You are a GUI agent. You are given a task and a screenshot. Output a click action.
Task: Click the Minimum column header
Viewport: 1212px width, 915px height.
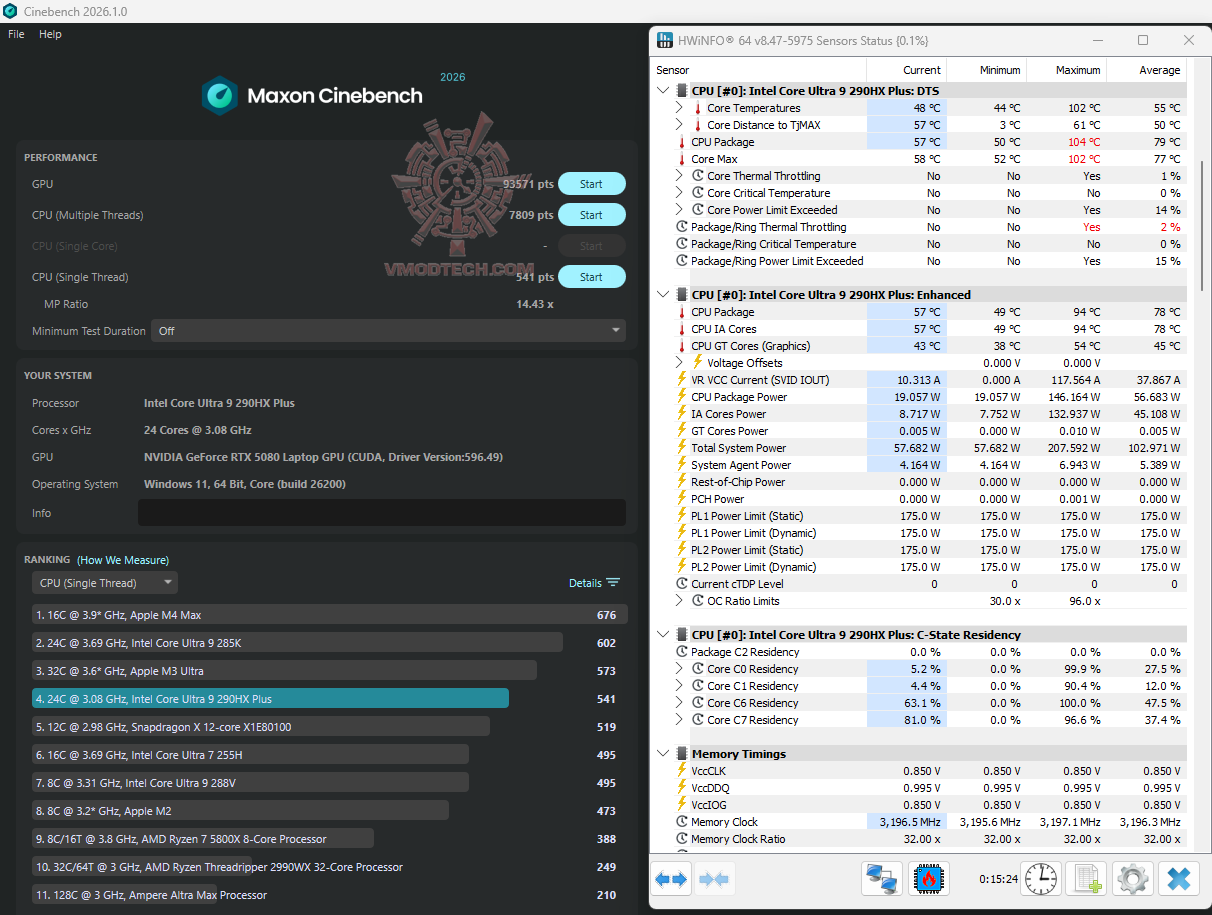[x=985, y=70]
